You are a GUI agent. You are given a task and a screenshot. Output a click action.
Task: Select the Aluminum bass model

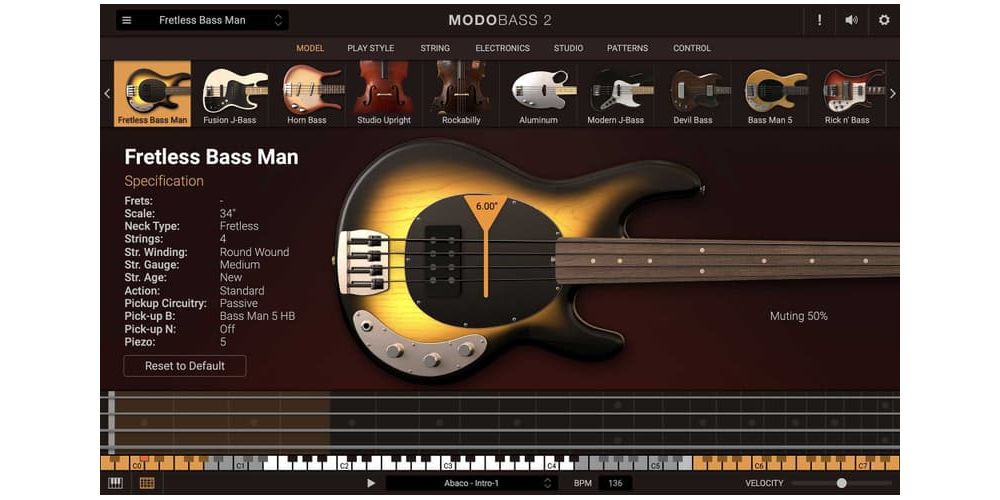tap(538, 94)
